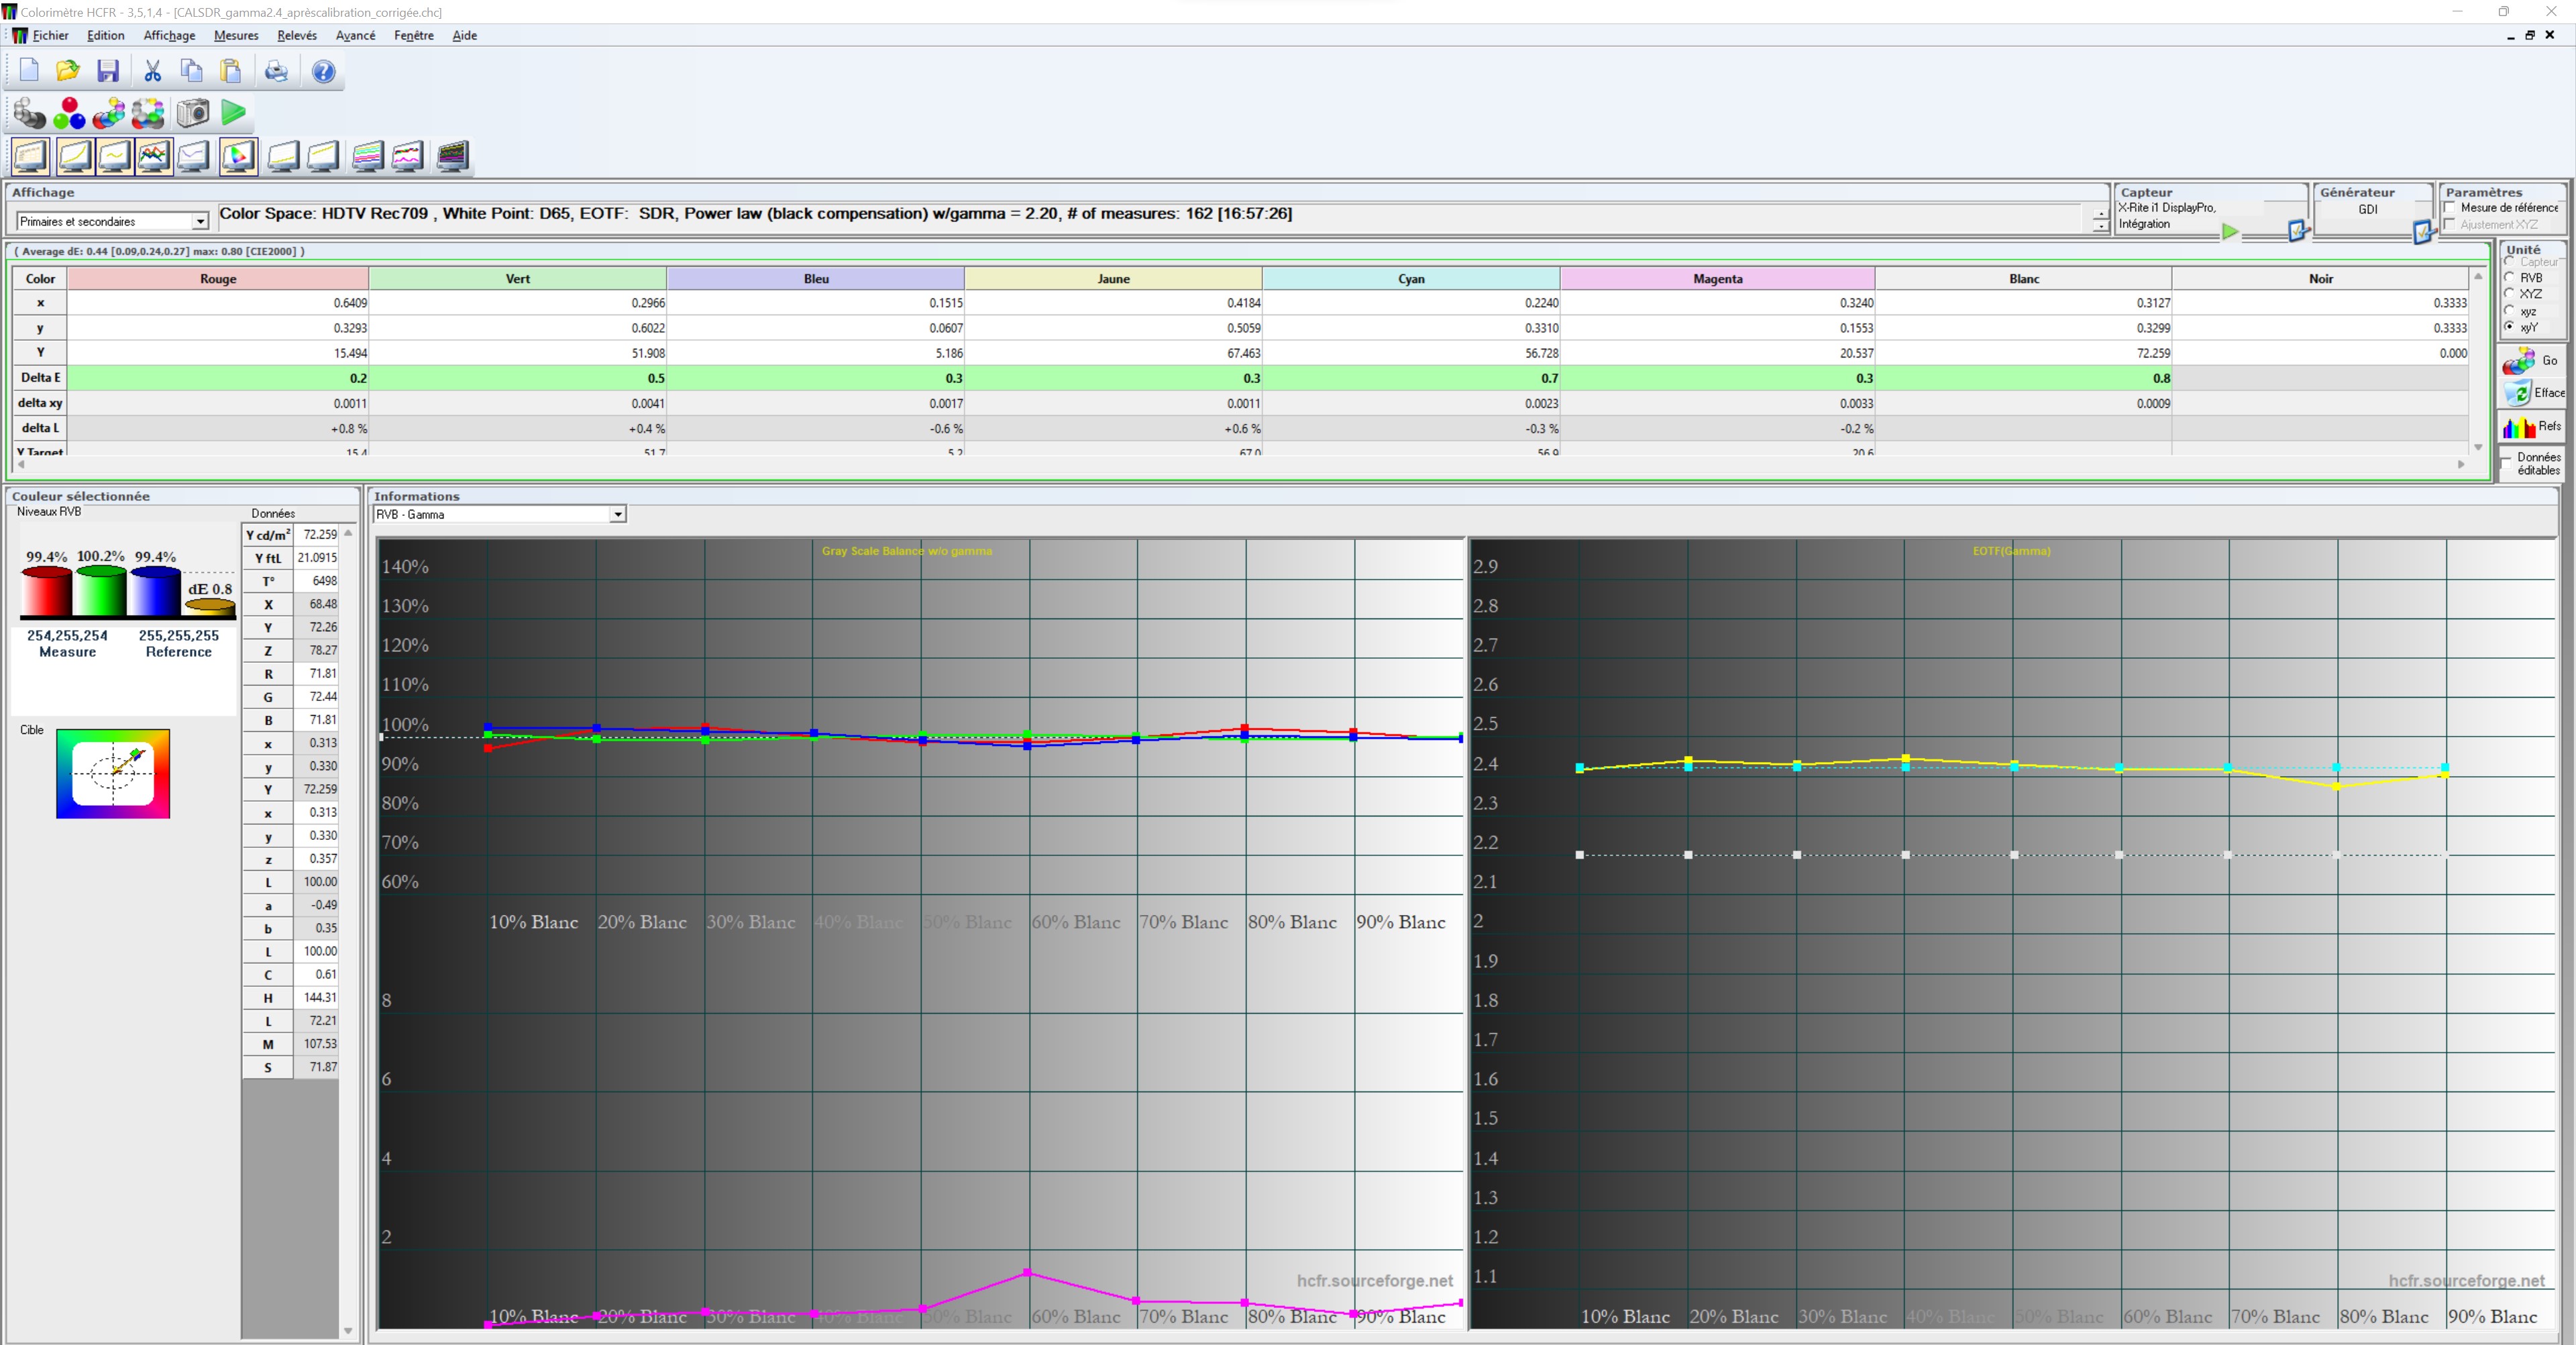This screenshot has height=1345, width=2576.
Task: Tick the Ajustement XYZ checkbox
Action: pos(2450,224)
